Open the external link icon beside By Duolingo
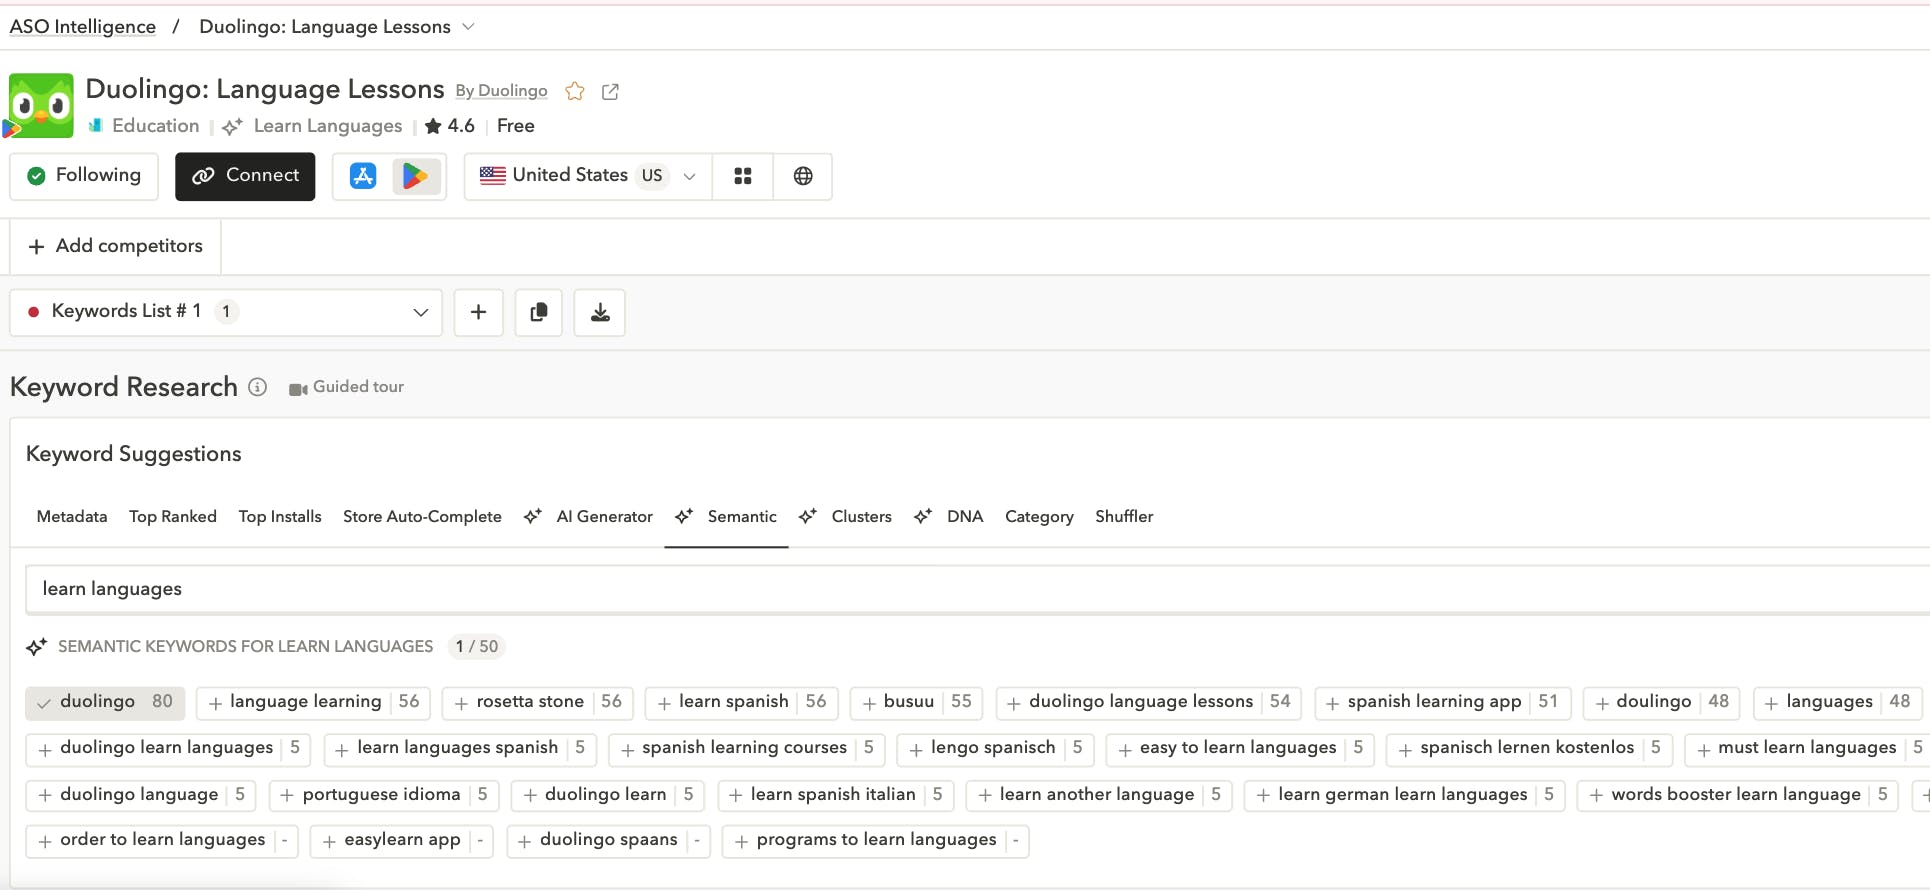This screenshot has height=890, width=1930. click(x=610, y=91)
